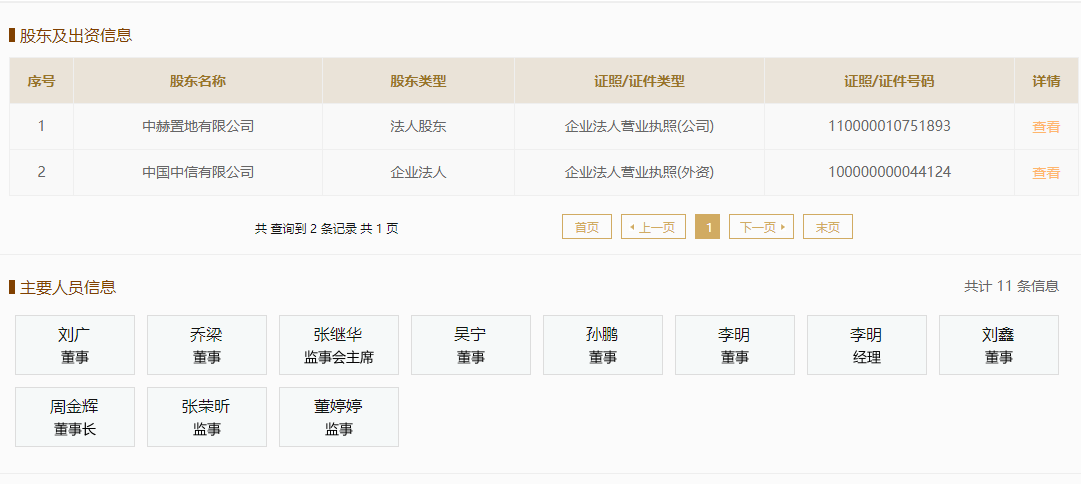Open the 刘广 董事 personnel card

(75, 345)
